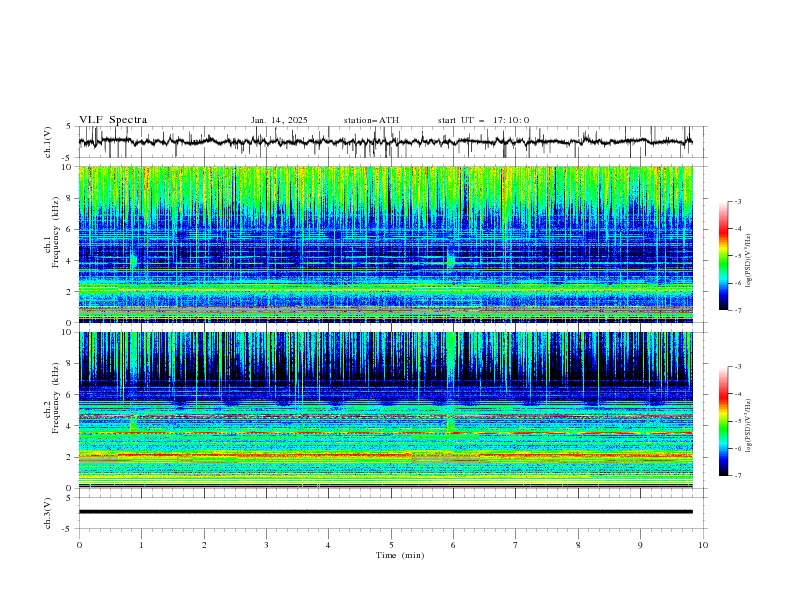Click the "-7" value on ch.1 colorbar

point(737,310)
